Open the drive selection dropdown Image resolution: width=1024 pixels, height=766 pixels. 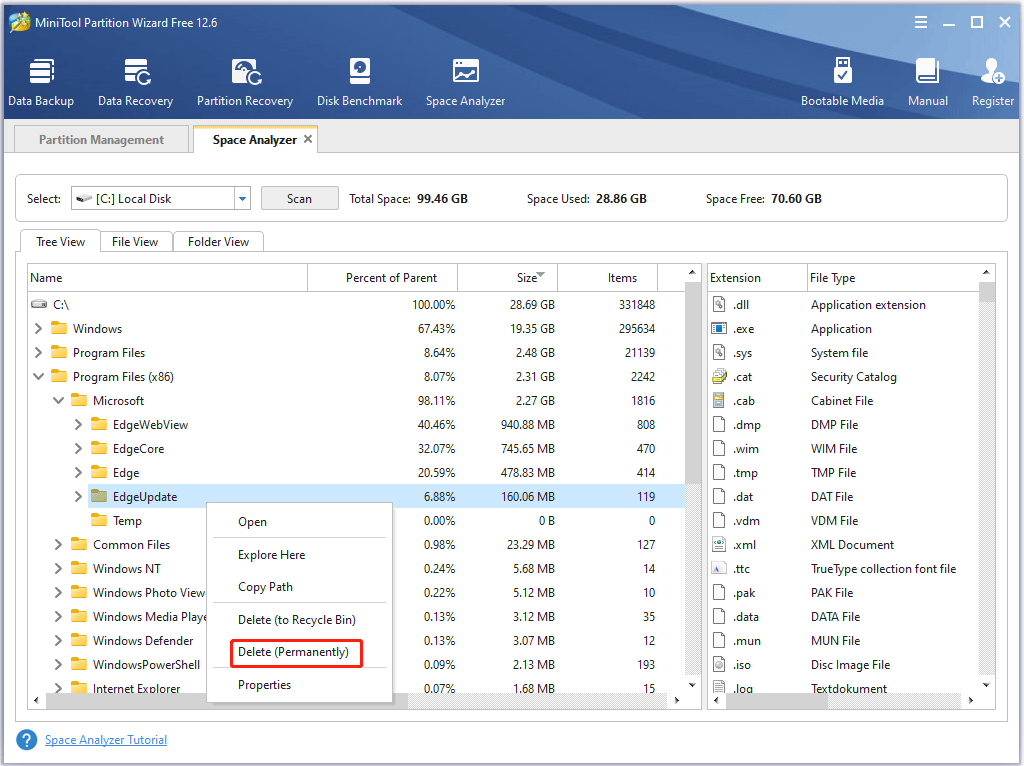(242, 199)
